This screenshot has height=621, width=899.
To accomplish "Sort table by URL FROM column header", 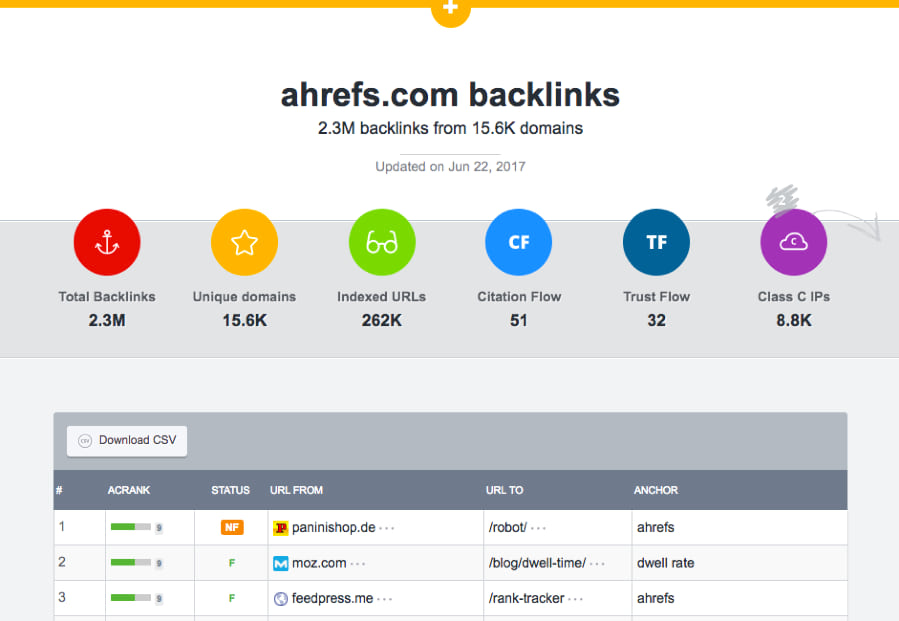I will pyautogui.click(x=296, y=490).
